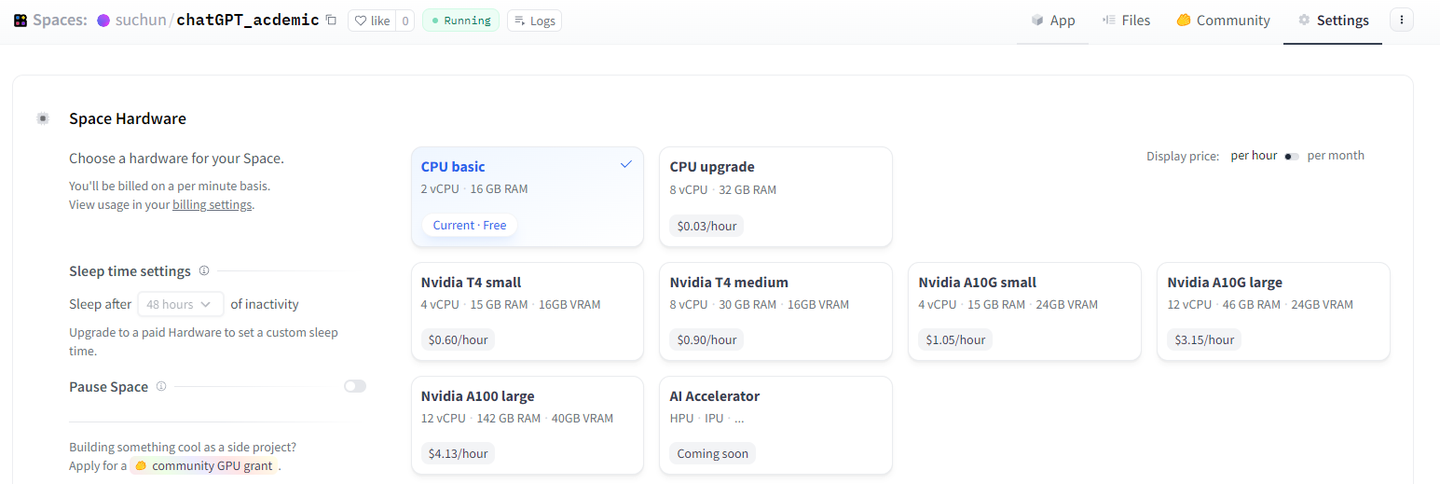
Task: Click the Pause Space info icon
Action: 161,387
